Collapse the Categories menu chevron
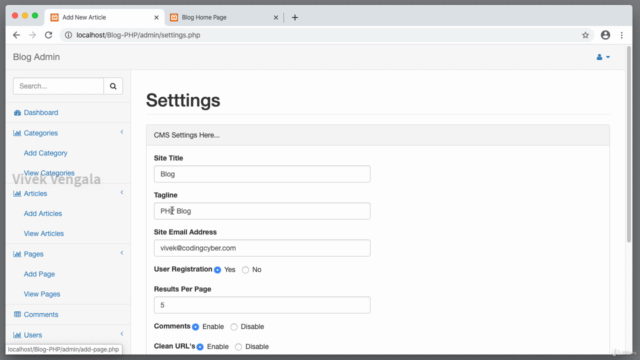The width and height of the screenshot is (640, 360). click(x=122, y=132)
